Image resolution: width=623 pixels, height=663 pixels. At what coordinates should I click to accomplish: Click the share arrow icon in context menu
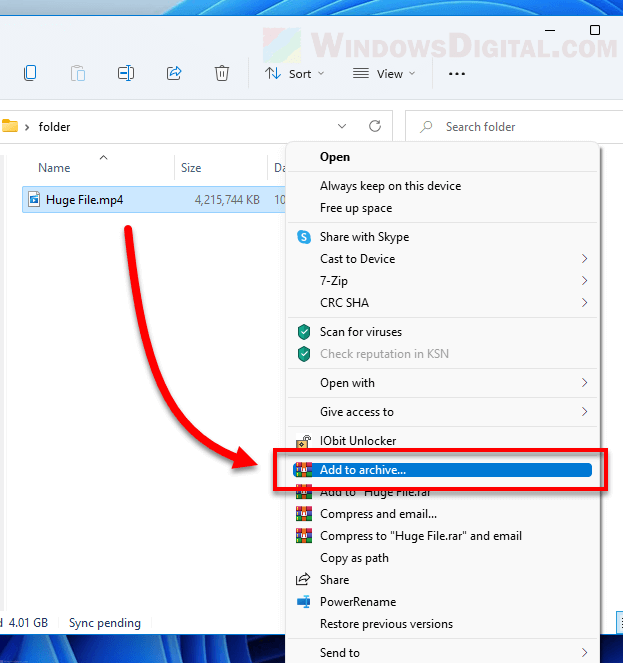pos(303,579)
